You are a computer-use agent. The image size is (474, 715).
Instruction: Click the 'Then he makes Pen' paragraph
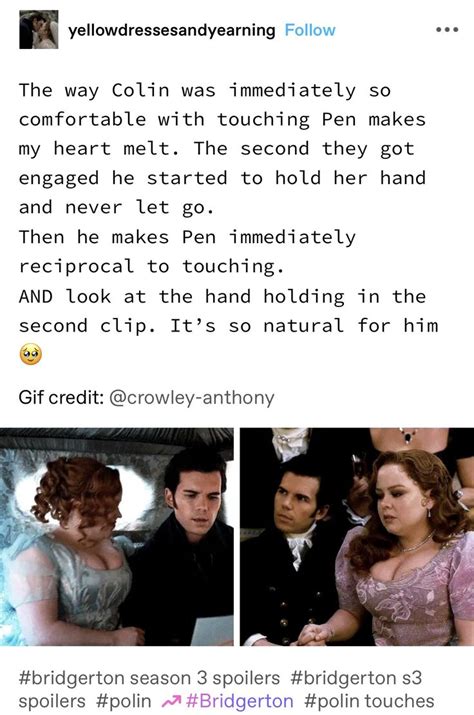point(187,252)
